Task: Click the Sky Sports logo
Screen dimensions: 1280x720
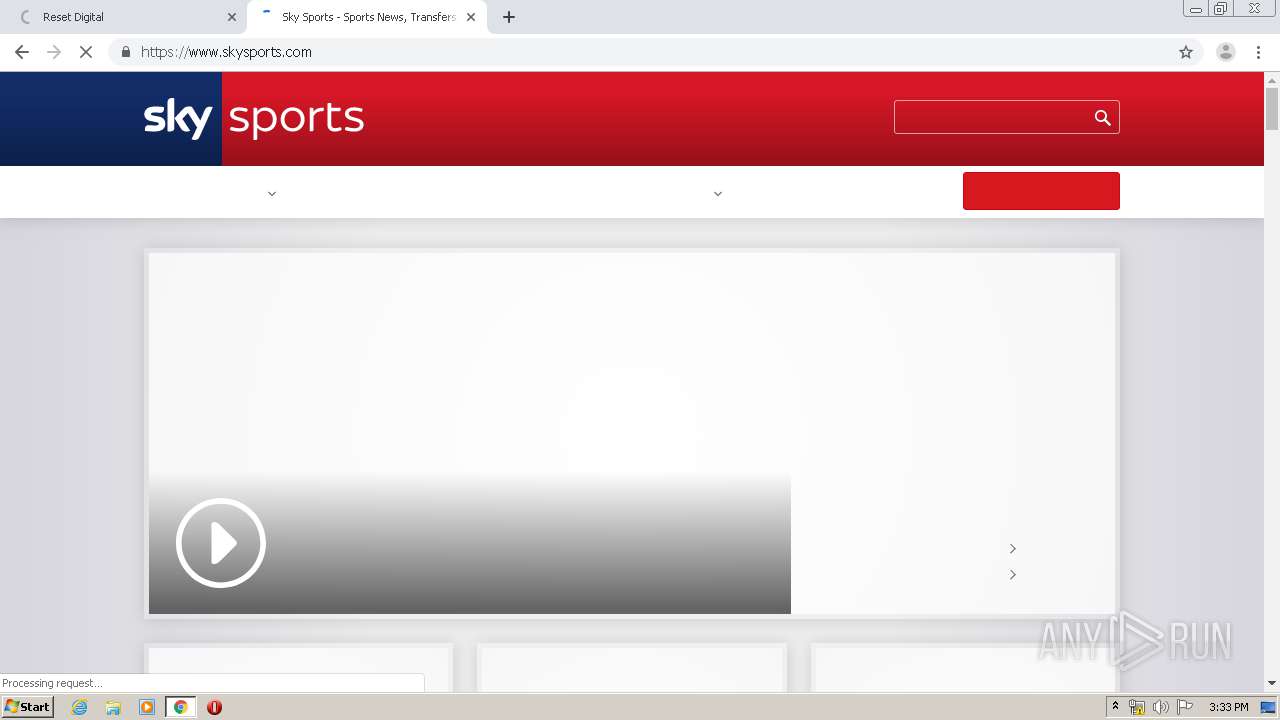Action: pyautogui.click(x=254, y=118)
